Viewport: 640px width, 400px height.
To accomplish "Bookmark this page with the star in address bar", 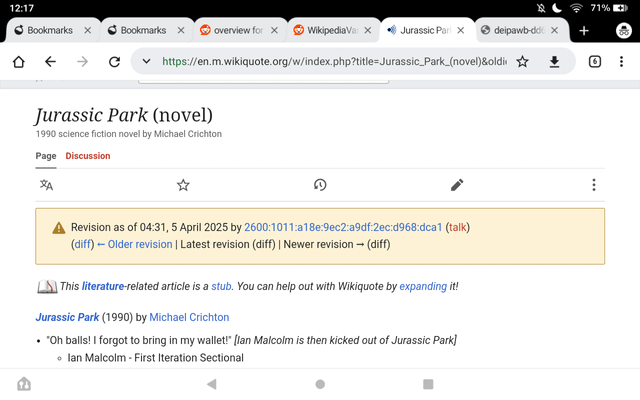I will (522, 62).
